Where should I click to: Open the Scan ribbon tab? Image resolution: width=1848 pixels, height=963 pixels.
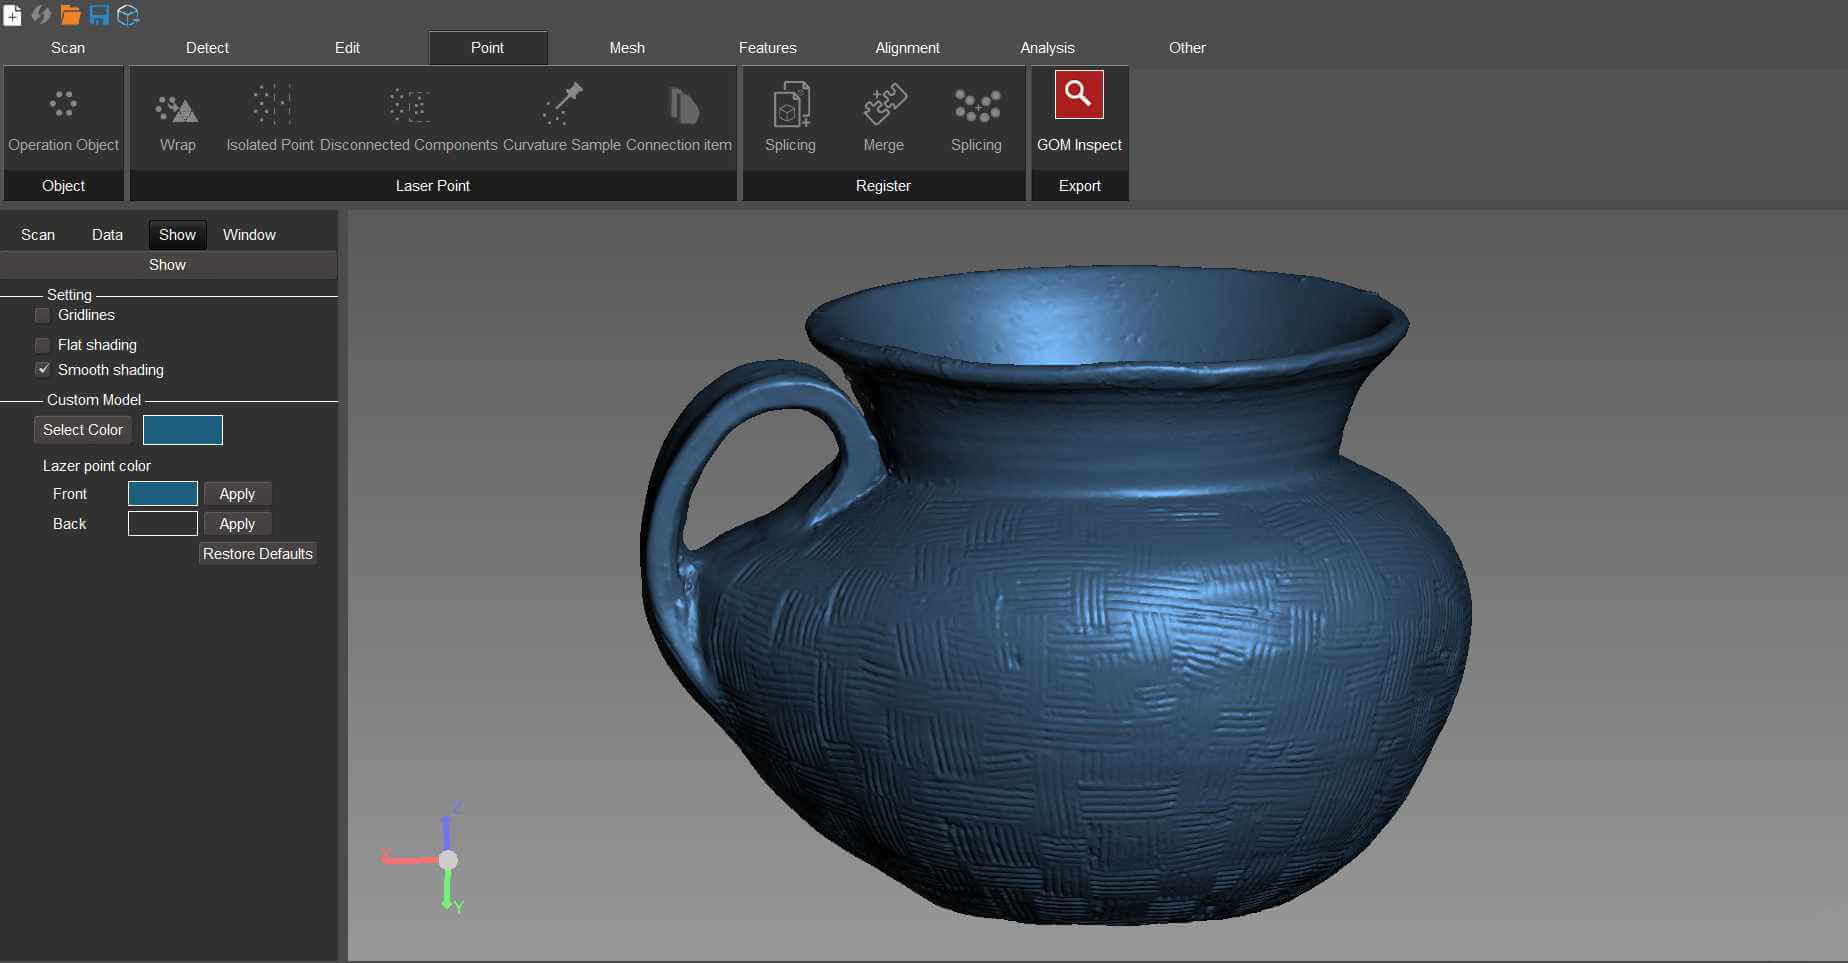coord(68,48)
